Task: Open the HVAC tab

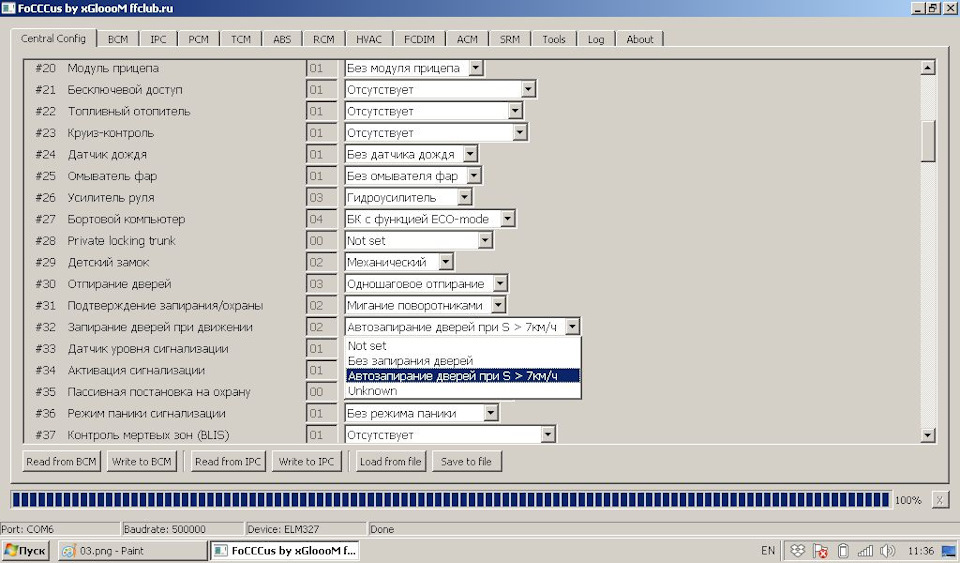Action: 369,39
